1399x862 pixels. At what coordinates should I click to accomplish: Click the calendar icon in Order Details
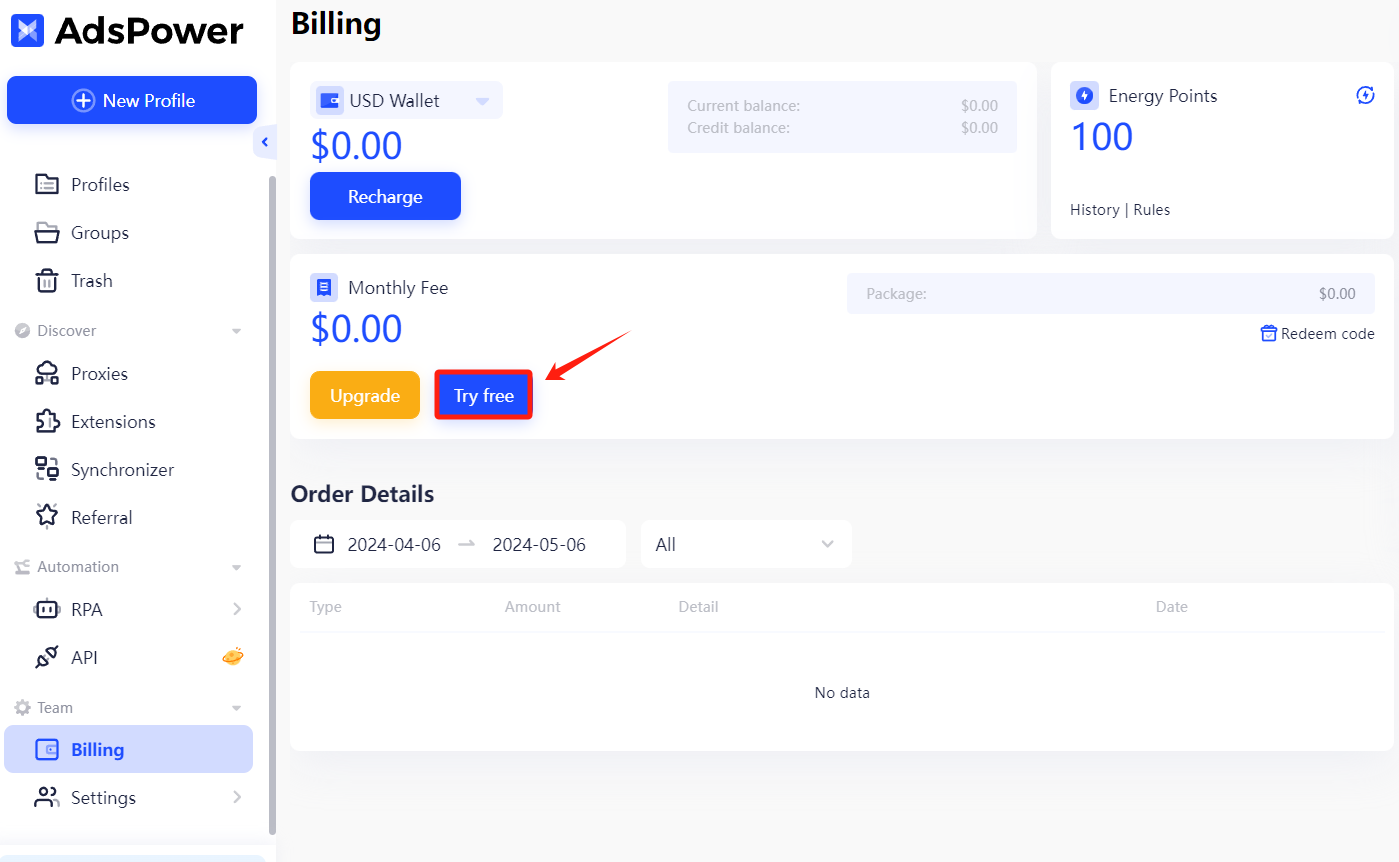(323, 543)
